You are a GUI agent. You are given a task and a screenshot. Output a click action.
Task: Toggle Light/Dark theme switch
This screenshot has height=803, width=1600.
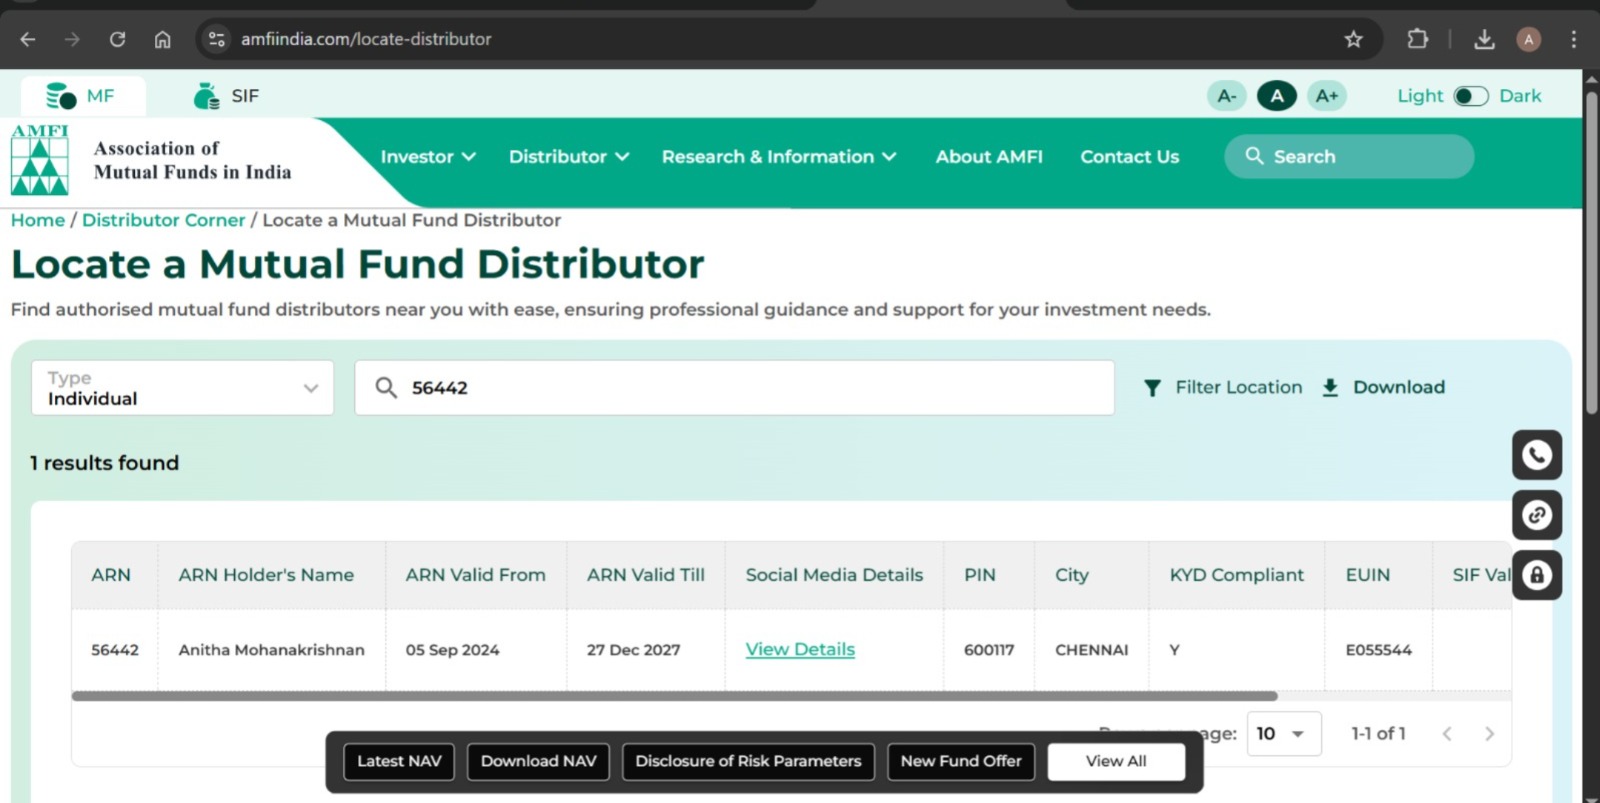click(1471, 96)
